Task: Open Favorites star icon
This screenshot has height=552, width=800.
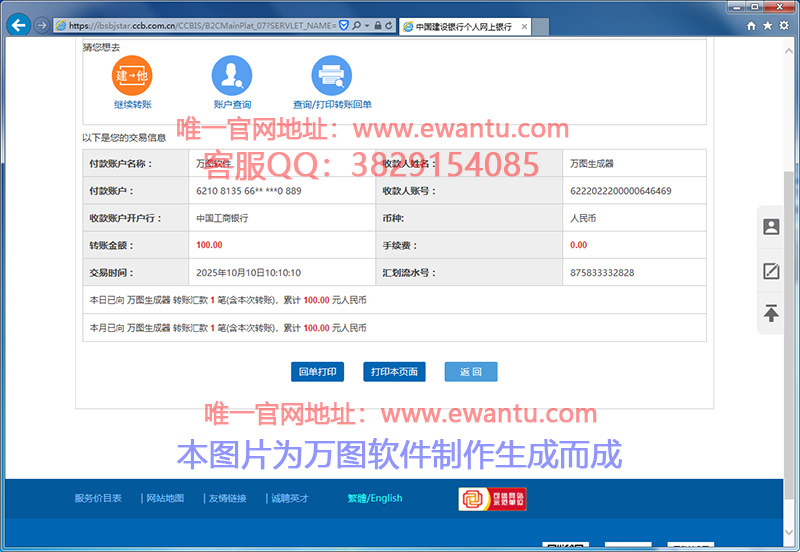Action: pyautogui.click(x=767, y=26)
